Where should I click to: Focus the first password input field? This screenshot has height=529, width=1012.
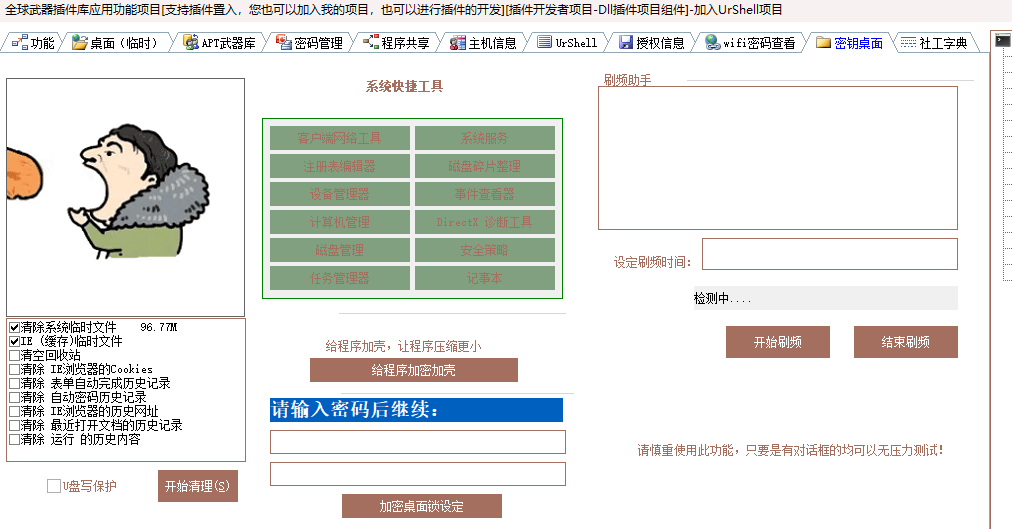click(x=418, y=442)
